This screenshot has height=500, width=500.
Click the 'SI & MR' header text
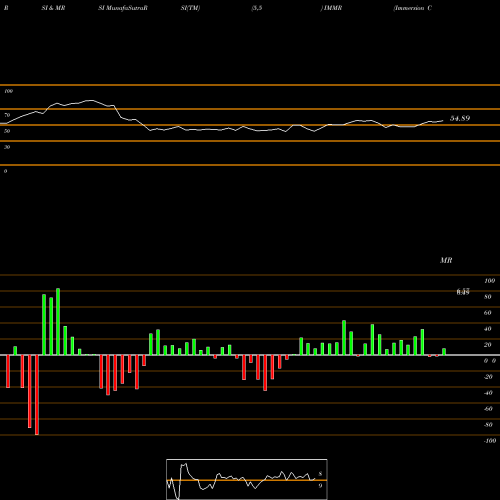[53, 8]
